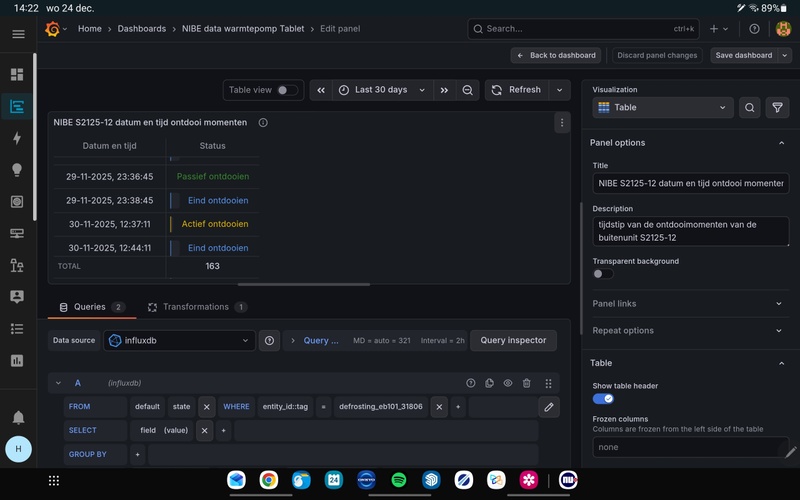Disable Show table header switch
Screen dimensions: 800x500
tap(603, 398)
